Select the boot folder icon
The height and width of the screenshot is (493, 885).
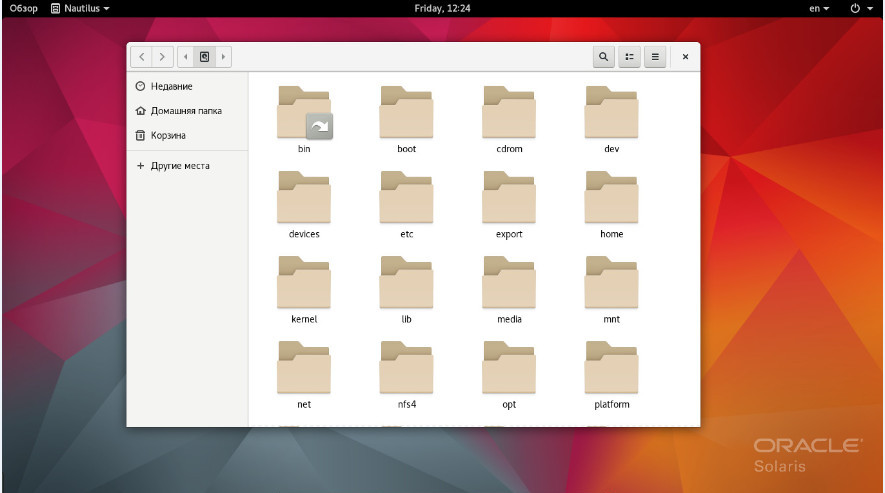[x=406, y=112]
